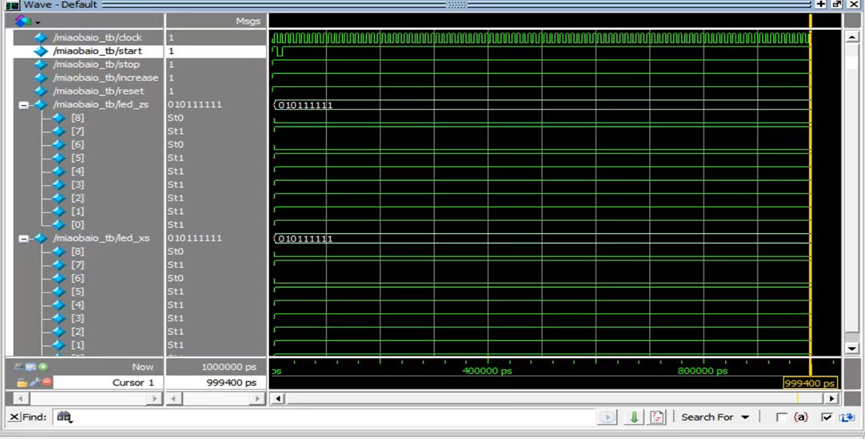Viewport: 865px width, 439px height.
Task: Click the lock cursor icon beside Cursor 1
Action: coord(21,383)
